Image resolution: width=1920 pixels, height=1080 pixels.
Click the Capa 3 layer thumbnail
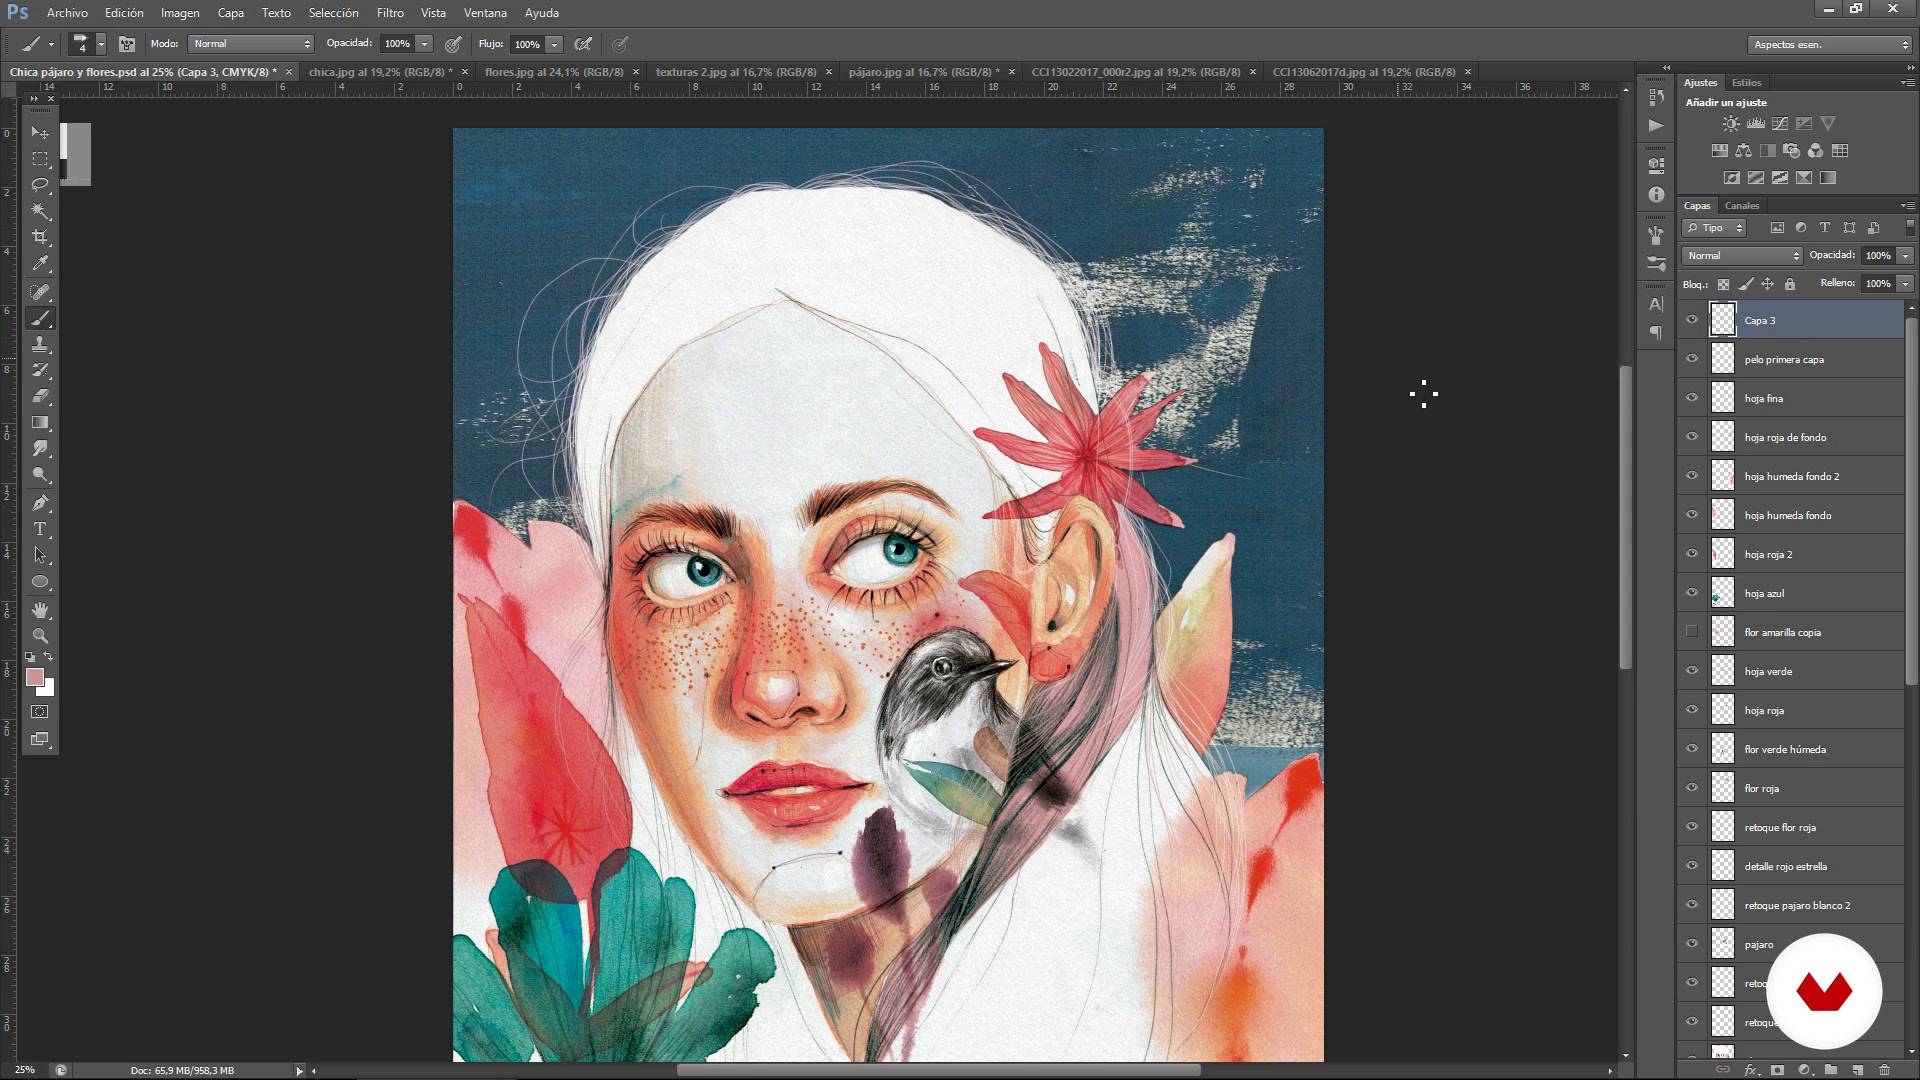(x=1723, y=320)
